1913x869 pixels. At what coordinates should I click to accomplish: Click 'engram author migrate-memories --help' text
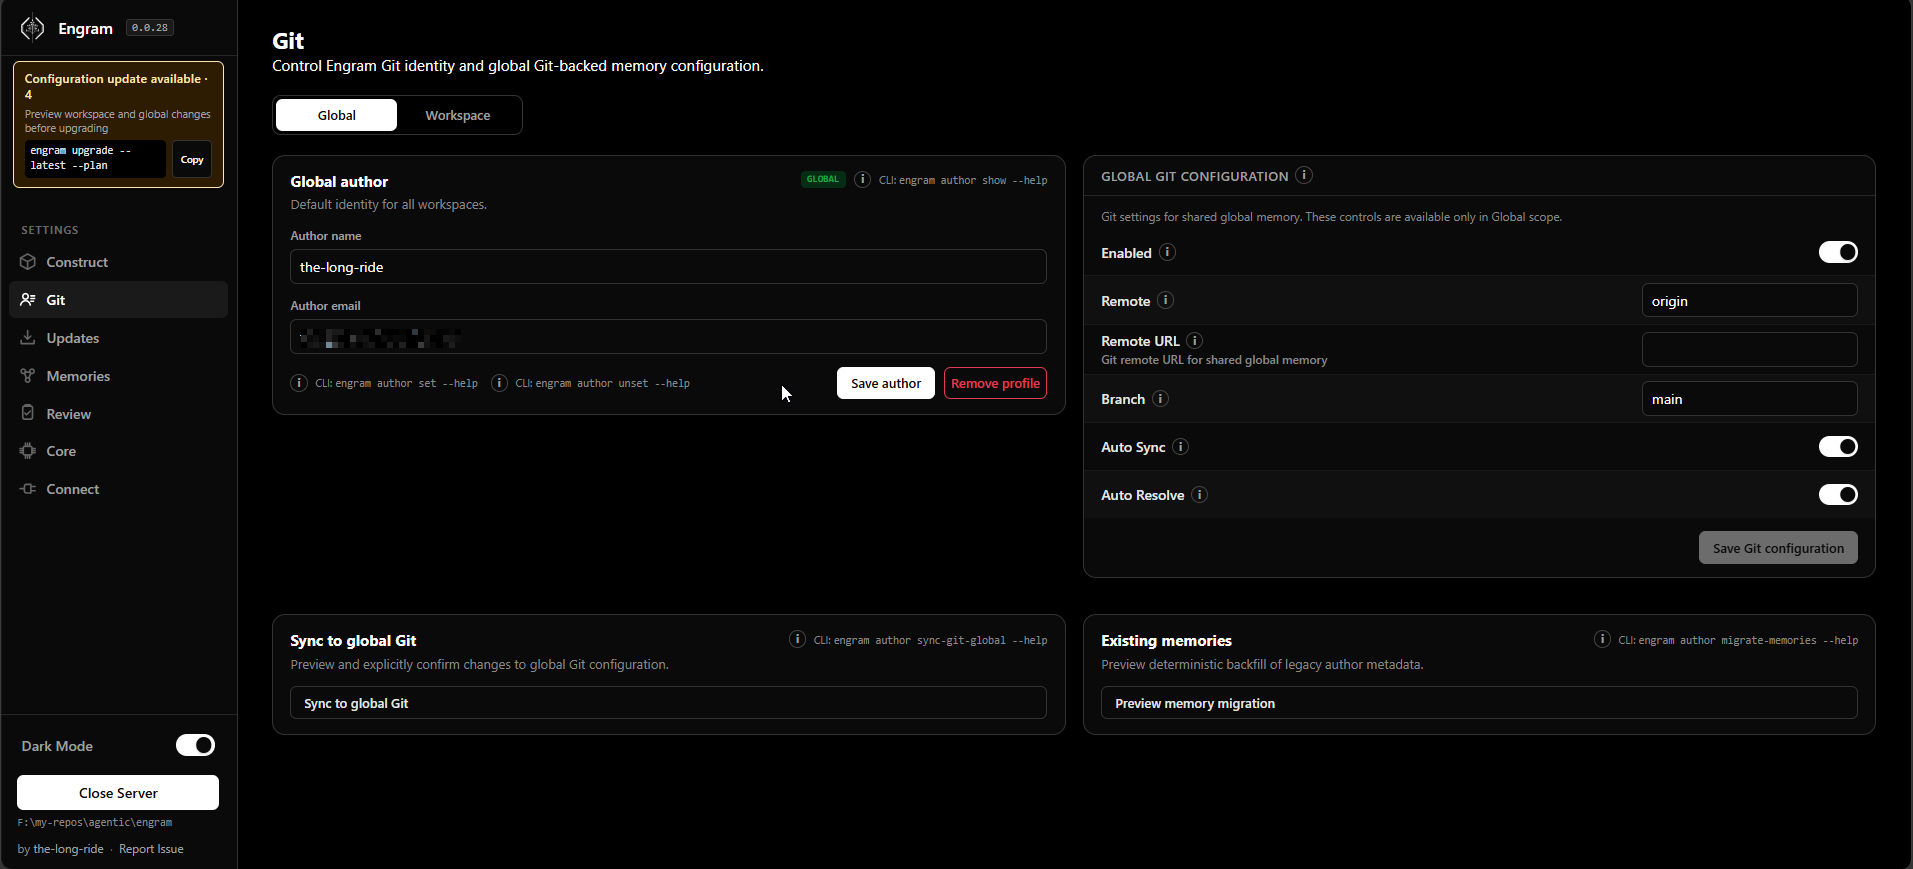pos(1748,640)
